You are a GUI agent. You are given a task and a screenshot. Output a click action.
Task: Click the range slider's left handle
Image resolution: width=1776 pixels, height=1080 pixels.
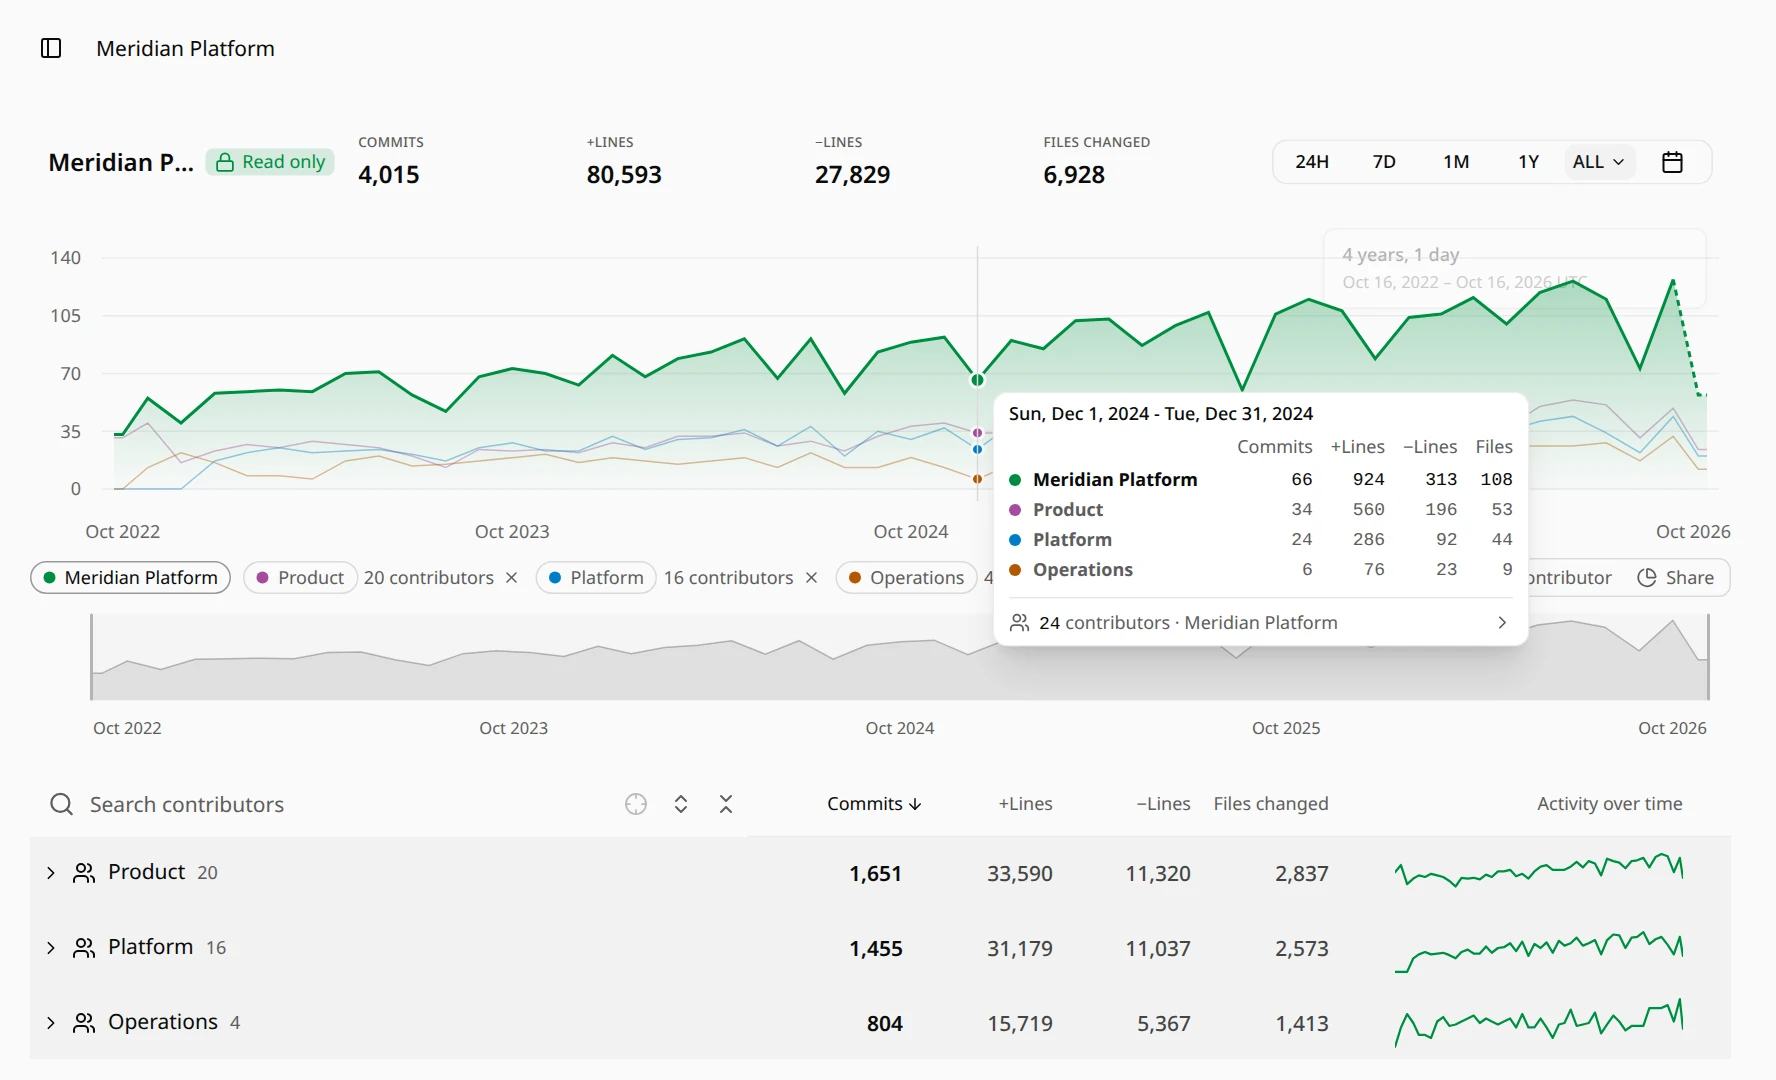tap(91, 657)
